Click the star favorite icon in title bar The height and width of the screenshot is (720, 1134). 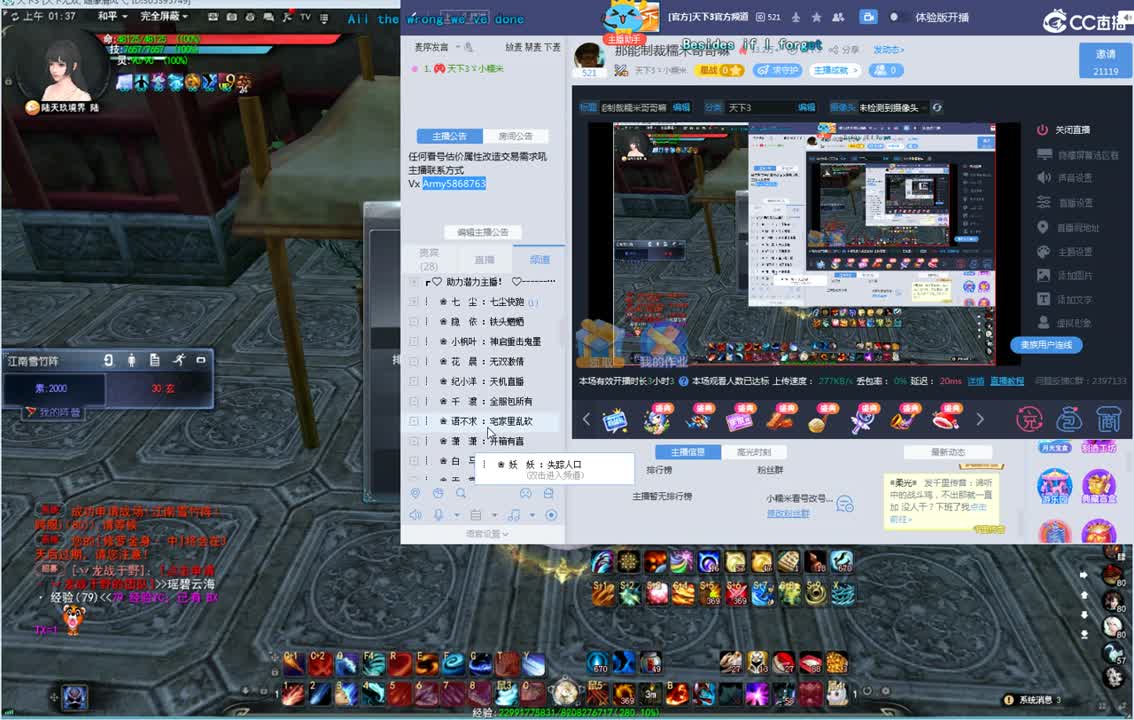(x=816, y=17)
